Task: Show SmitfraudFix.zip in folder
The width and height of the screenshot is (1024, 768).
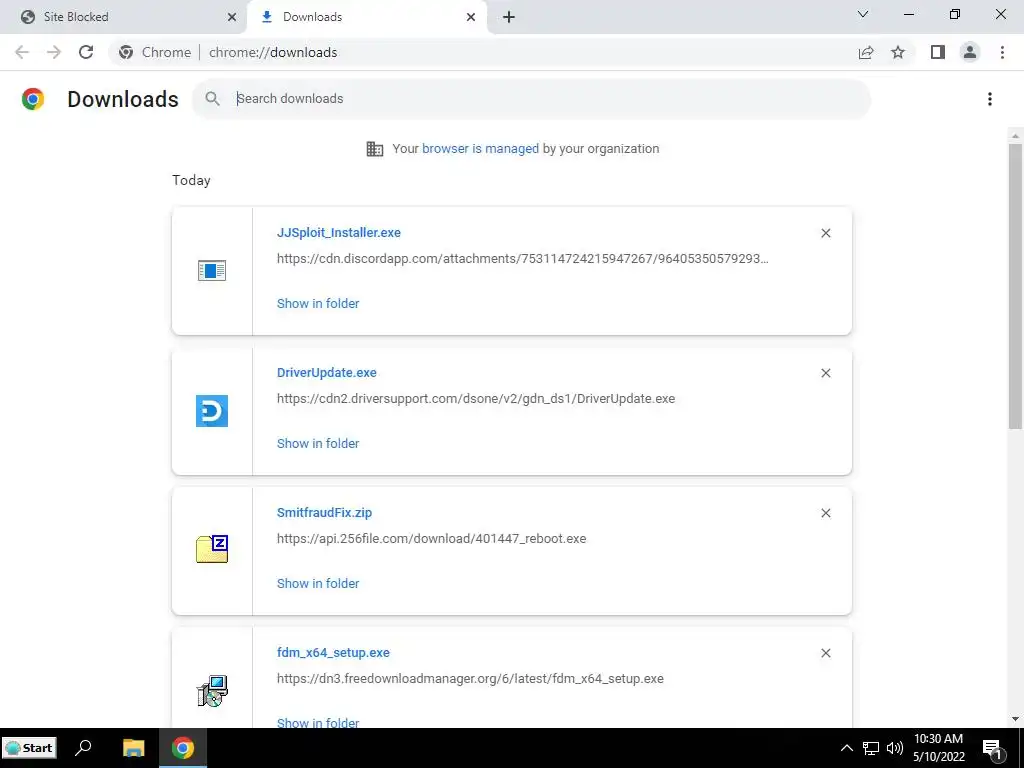Action: coord(318,583)
